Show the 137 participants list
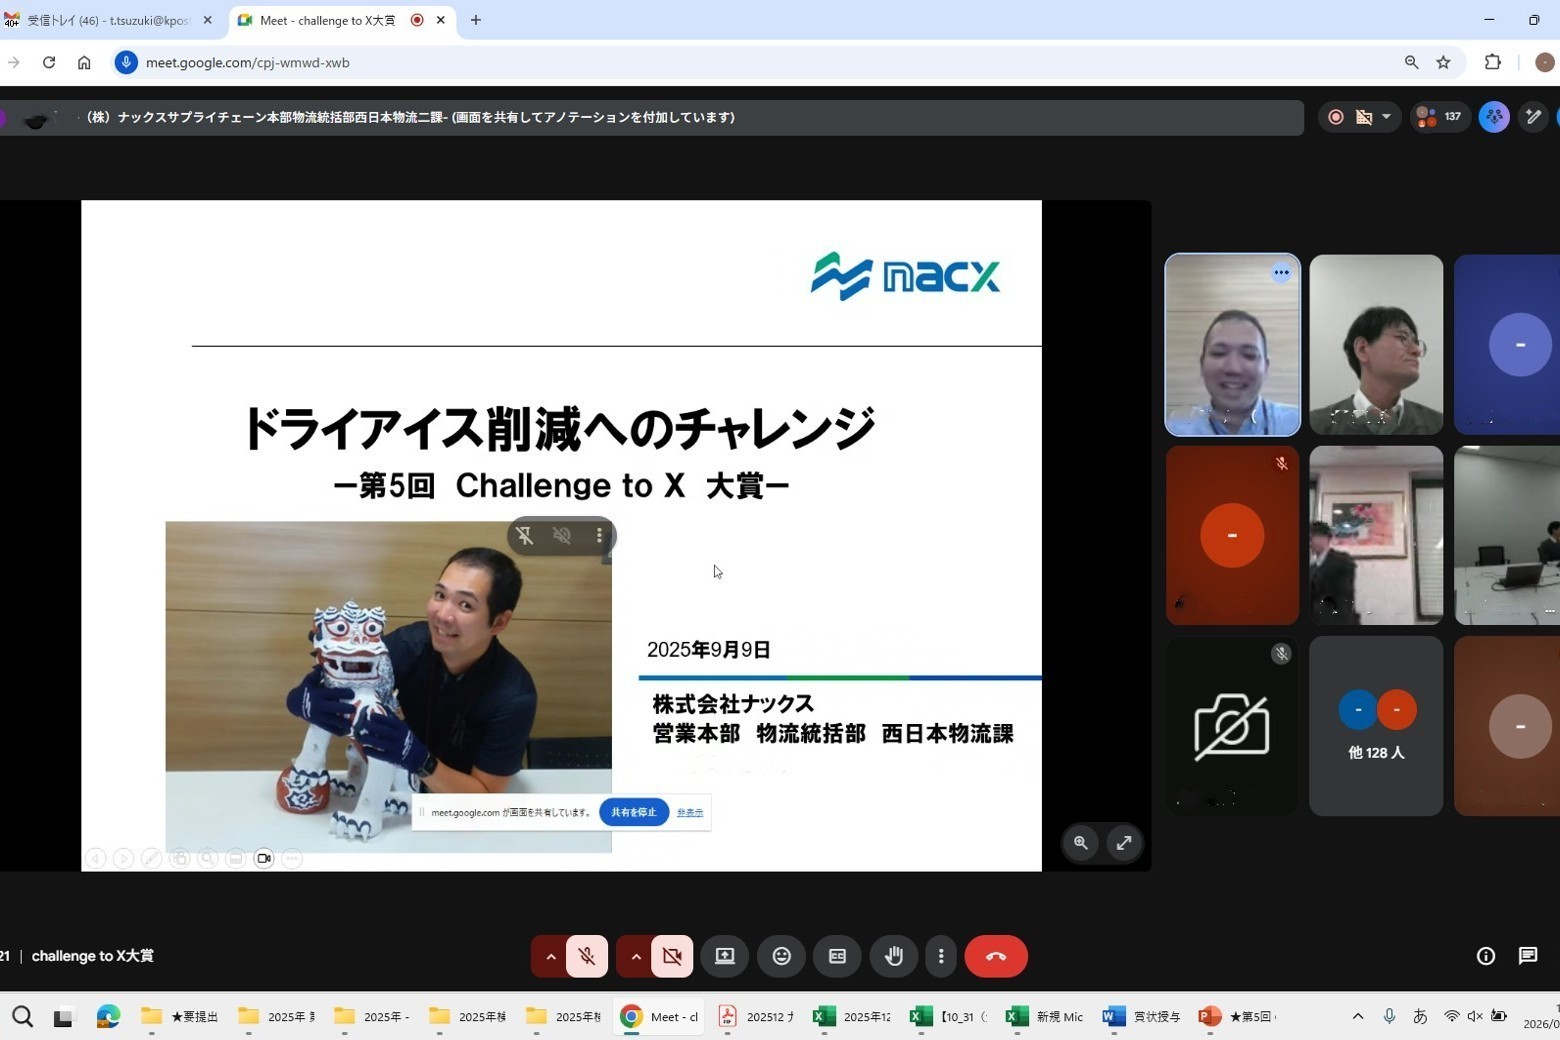 [x=1439, y=117]
